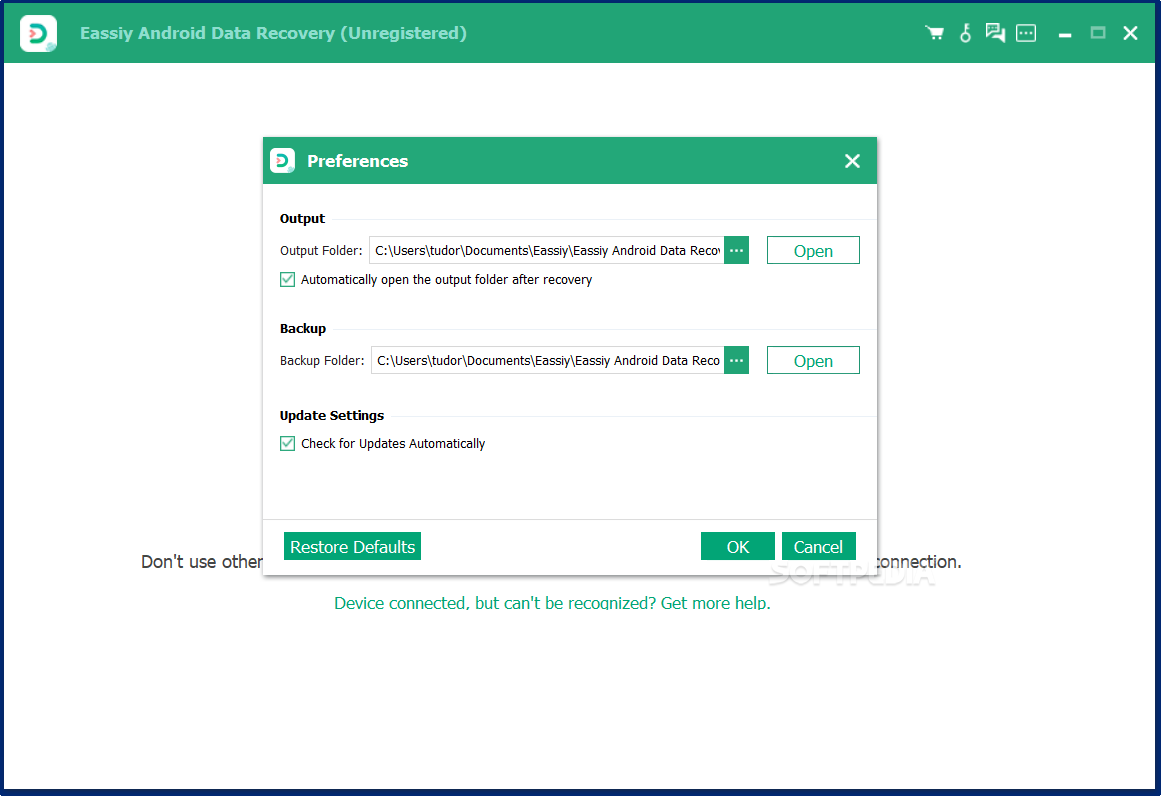1161x796 pixels.
Task: Browse for Output Folder with ellipsis button
Action: click(737, 250)
